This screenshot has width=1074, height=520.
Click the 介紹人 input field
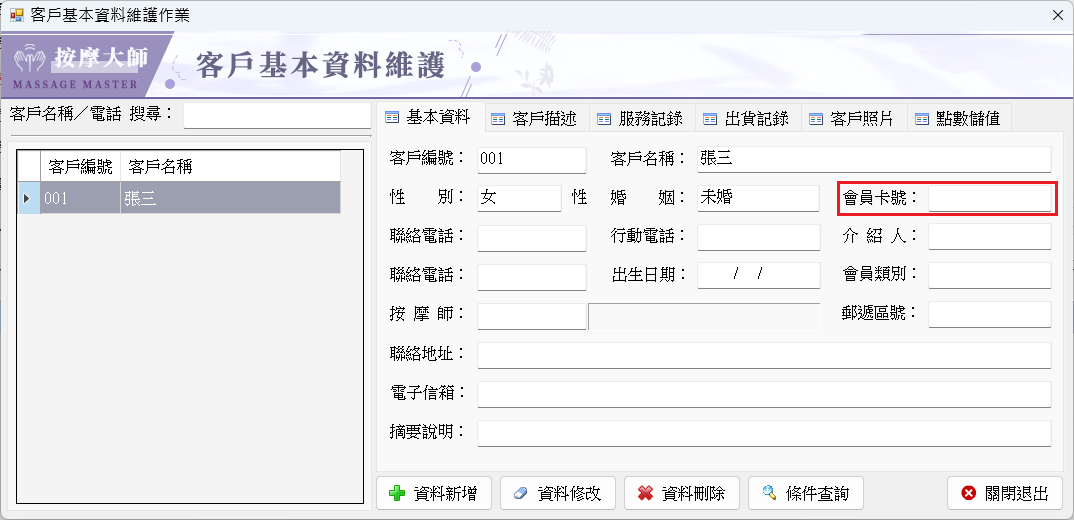(989, 237)
